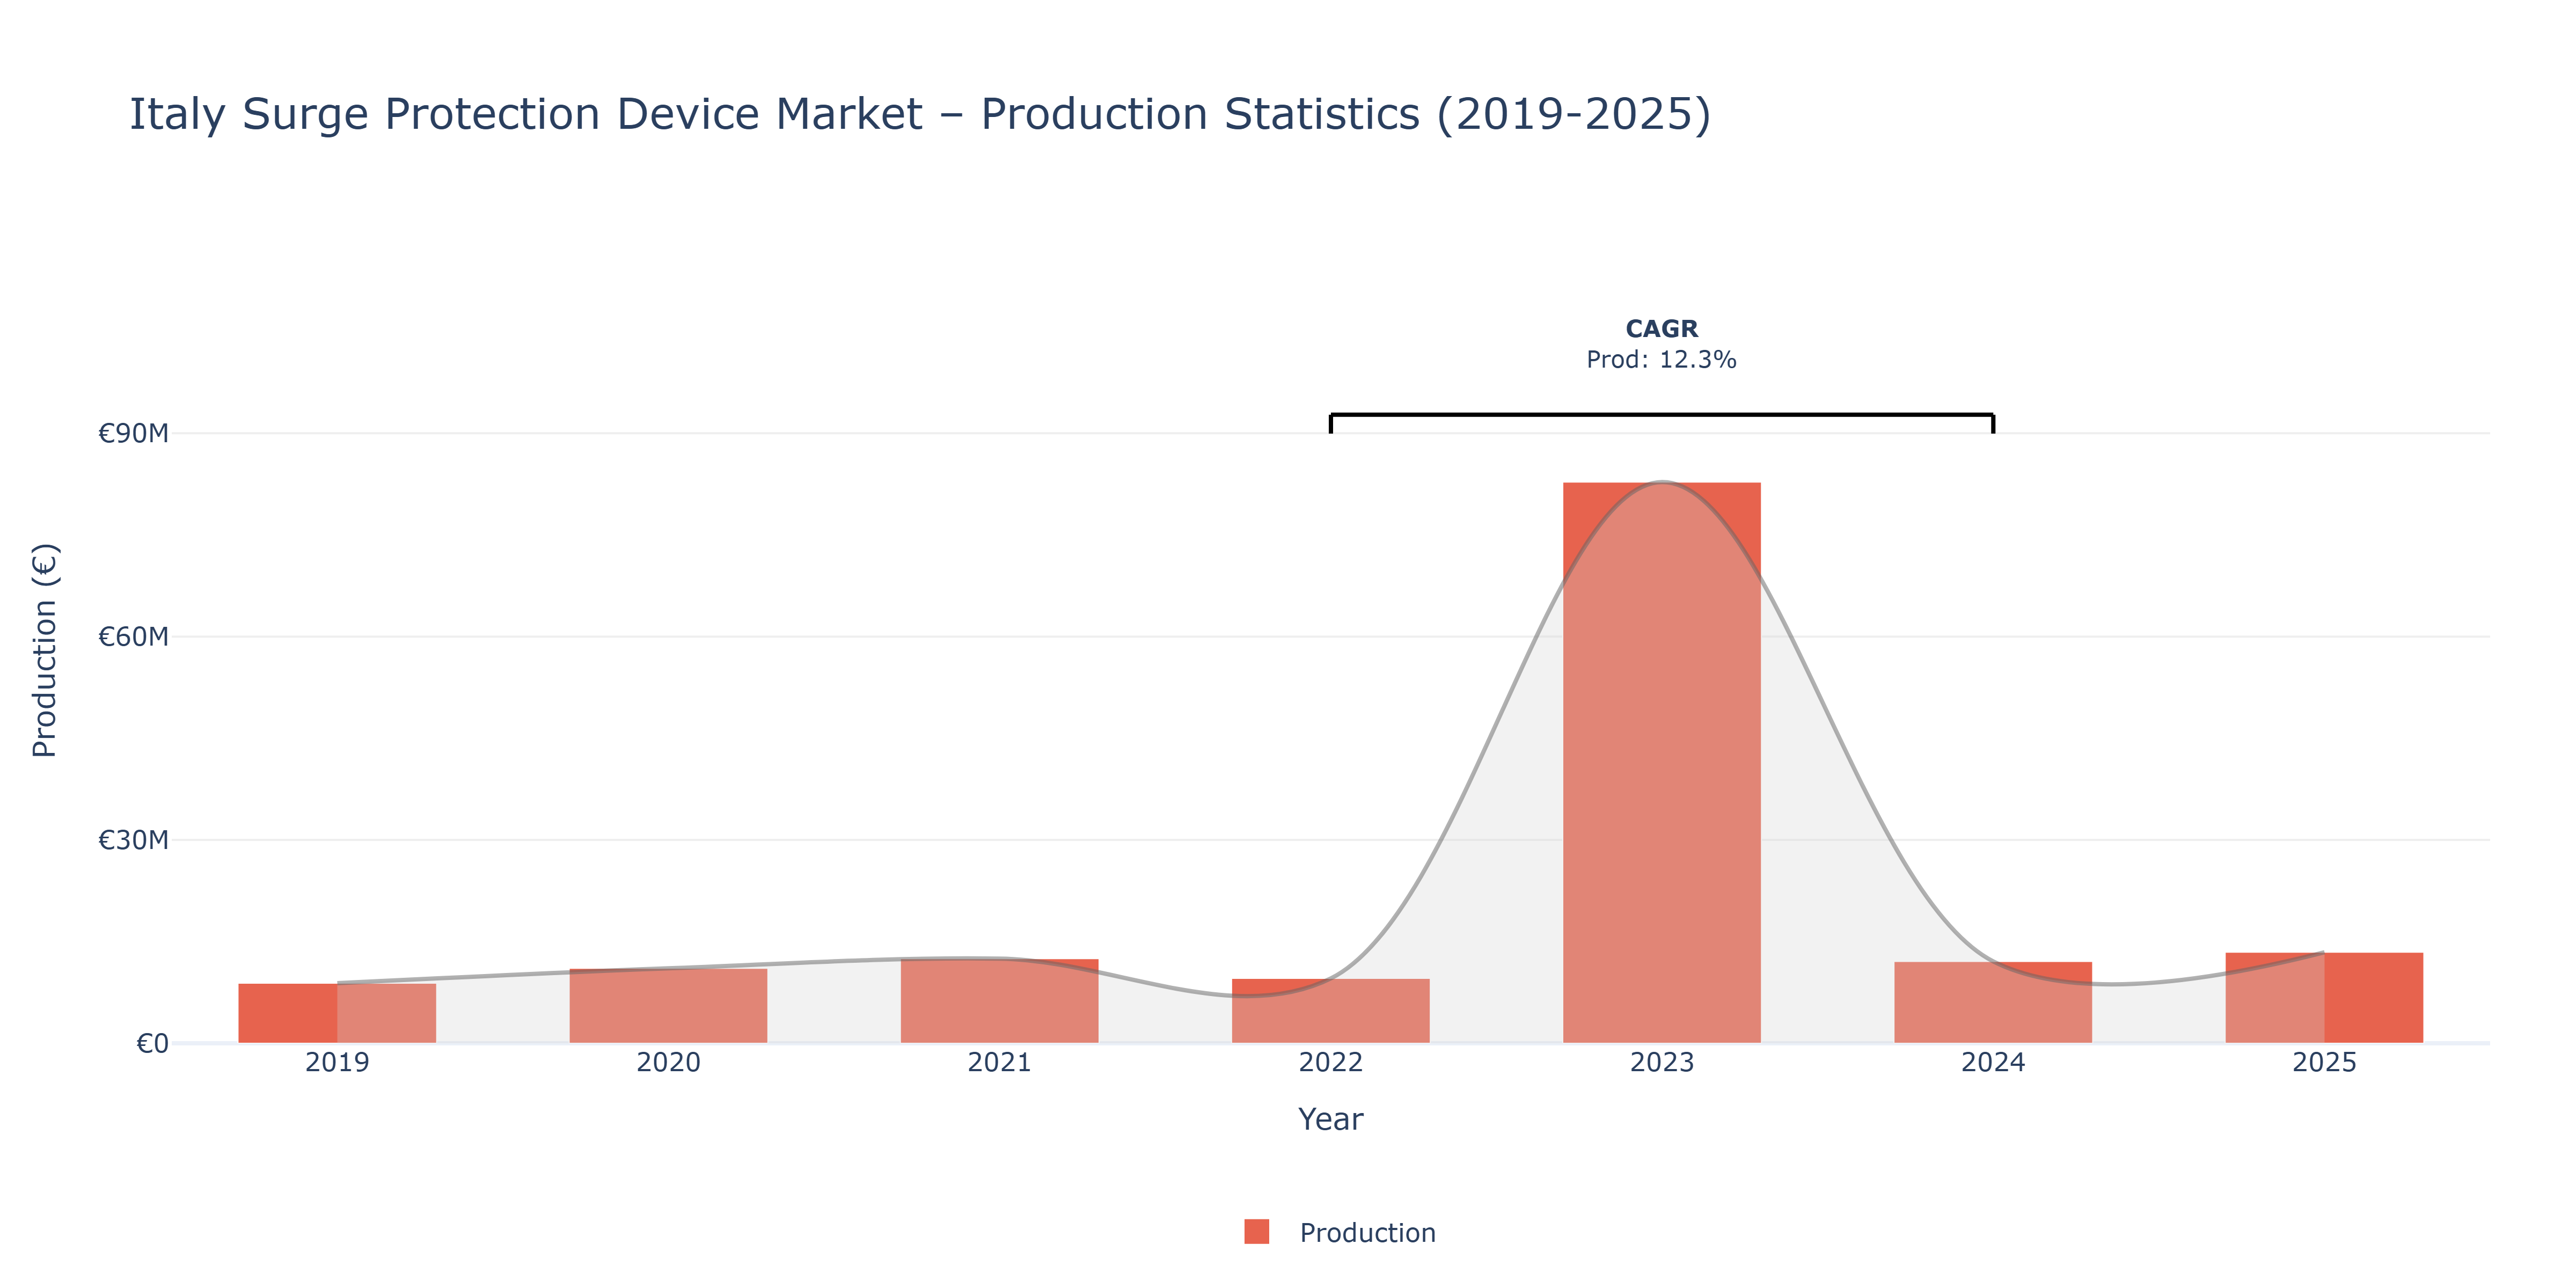The width and height of the screenshot is (2576, 1288).
Task: Click the 2022 x-axis tick label
Action: (1330, 1063)
